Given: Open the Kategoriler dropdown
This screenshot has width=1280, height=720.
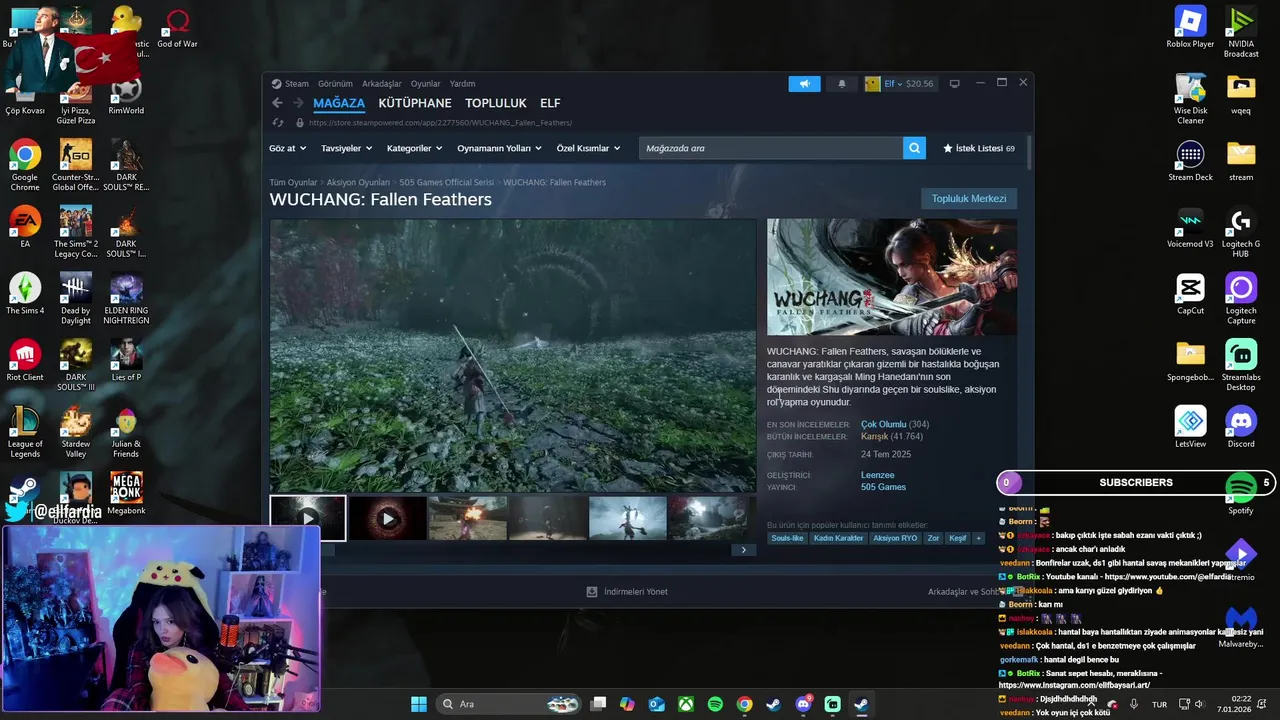Looking at the screenshot, I should point(414,148).
